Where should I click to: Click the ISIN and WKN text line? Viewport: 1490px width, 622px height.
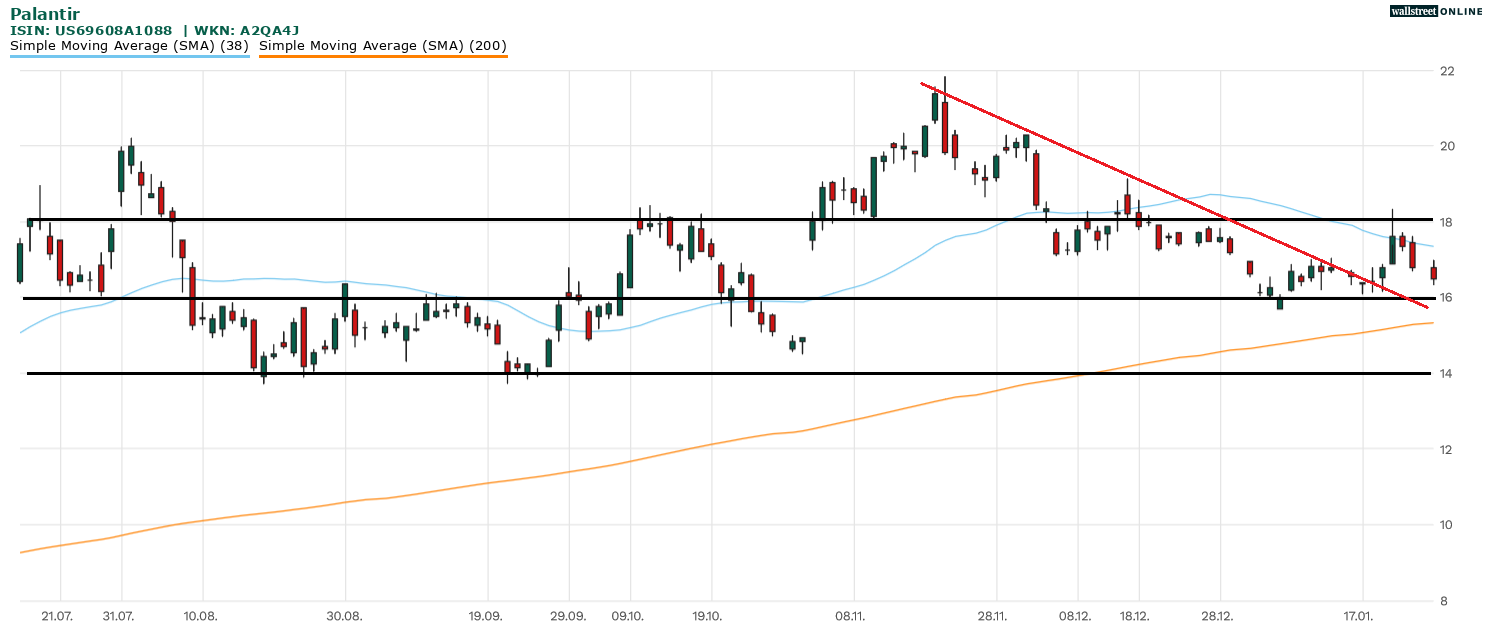tap(155, 31)
